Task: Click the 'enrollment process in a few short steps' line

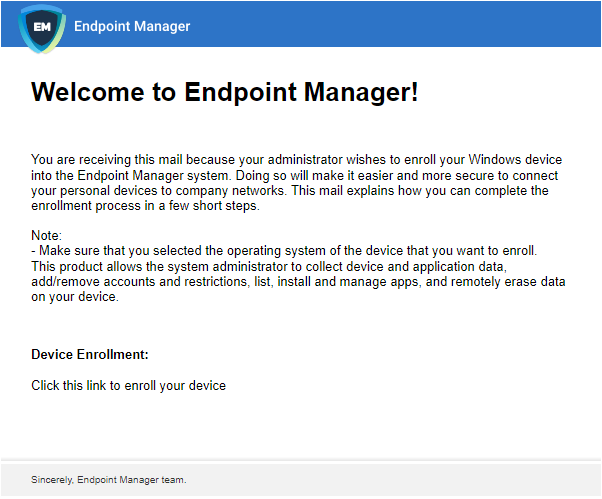Action: [146, 206]
